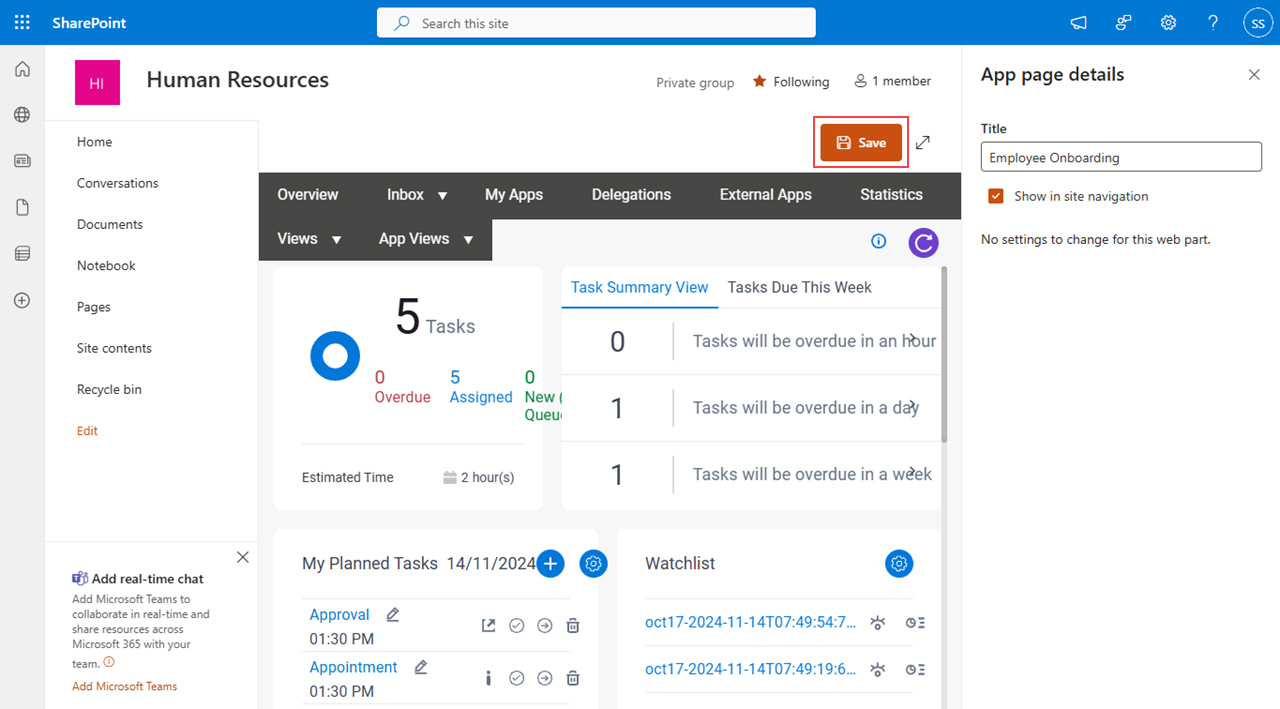Click the Search this site box
This screenshot has width=1280, height=709.
596,23
